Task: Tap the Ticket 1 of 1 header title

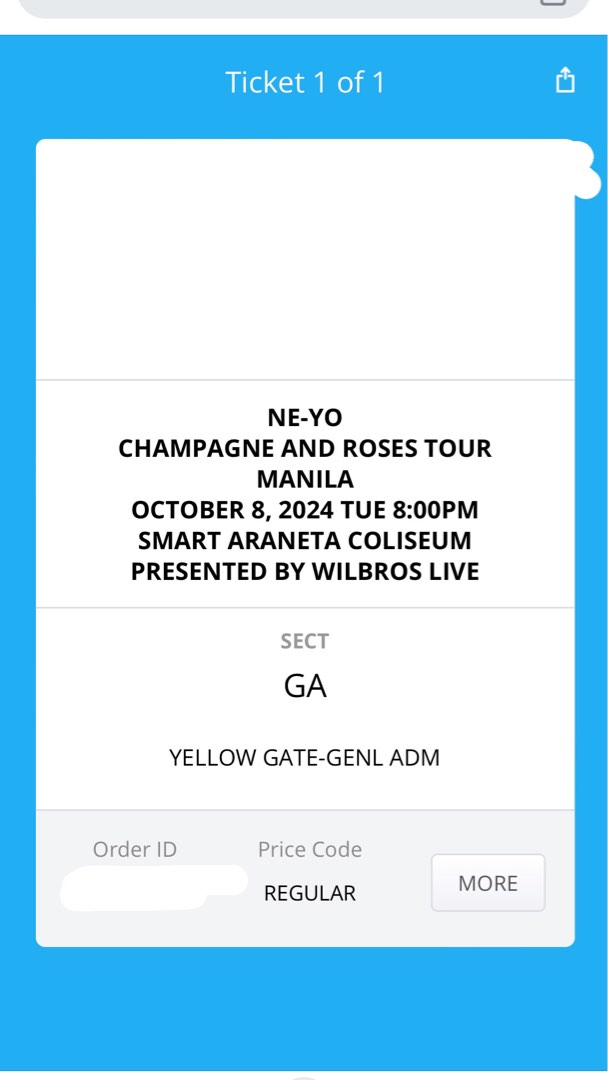Action: [x=304, y=82]
